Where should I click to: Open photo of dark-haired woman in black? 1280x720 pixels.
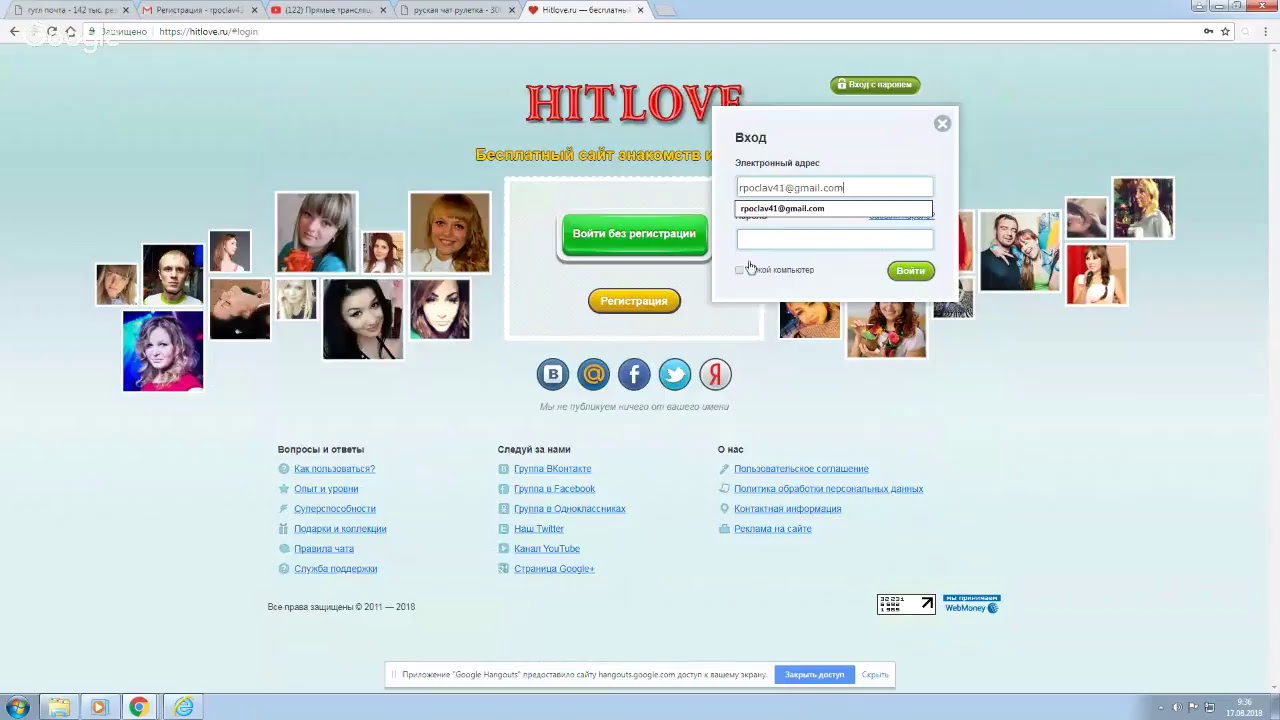coord(363,319)
